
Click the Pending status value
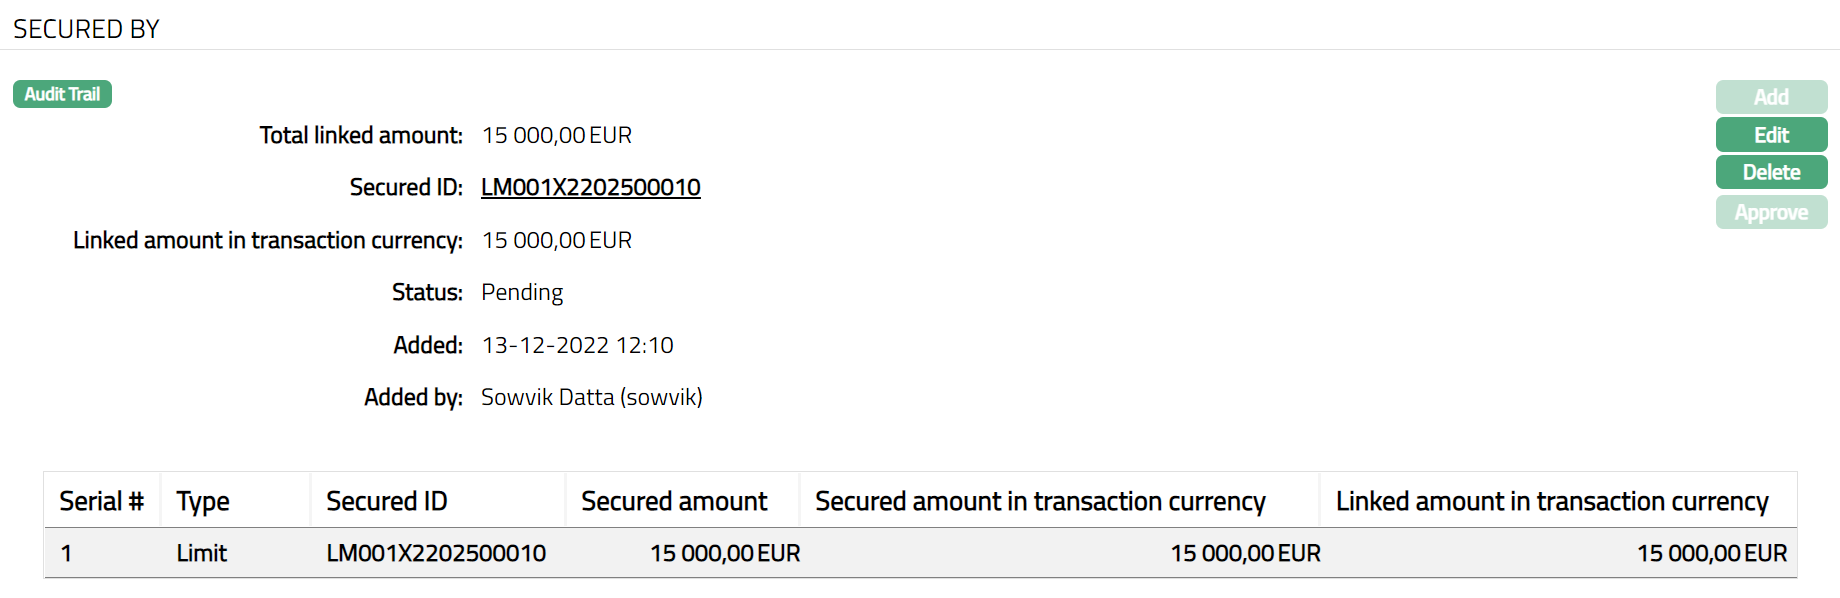coord(522,292)
